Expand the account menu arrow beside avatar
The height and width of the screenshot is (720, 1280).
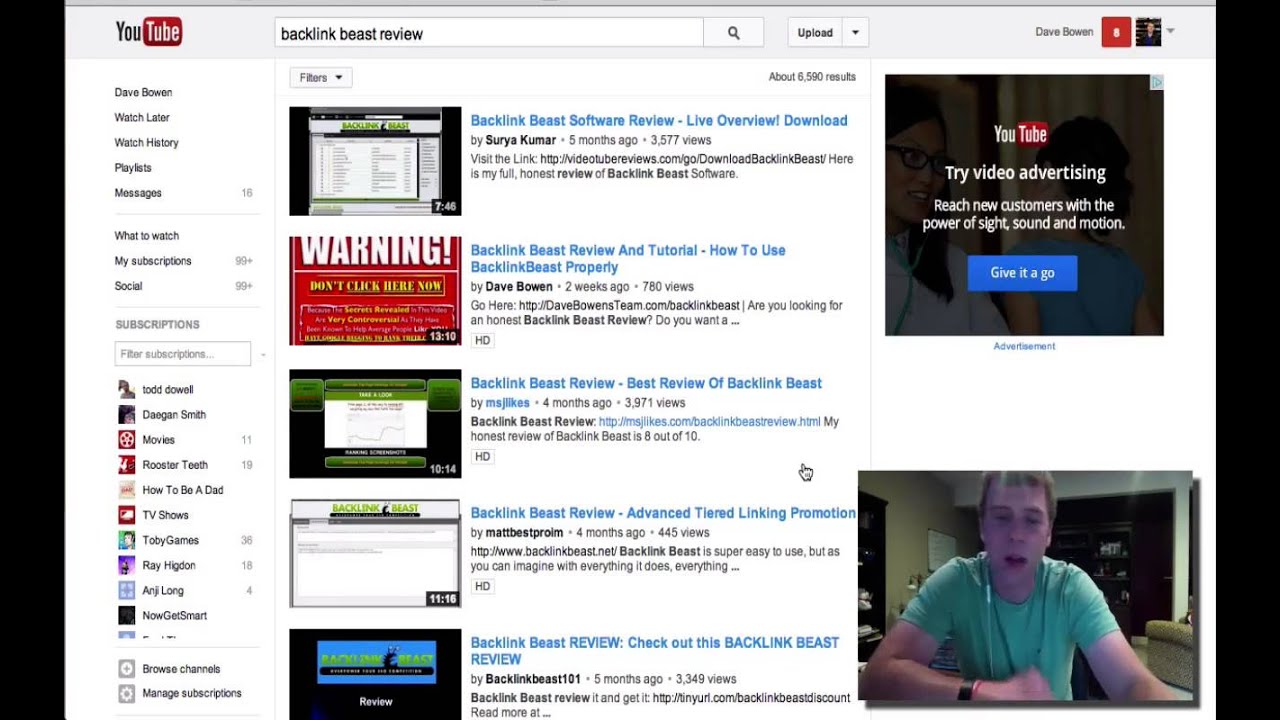[1170, 31]
